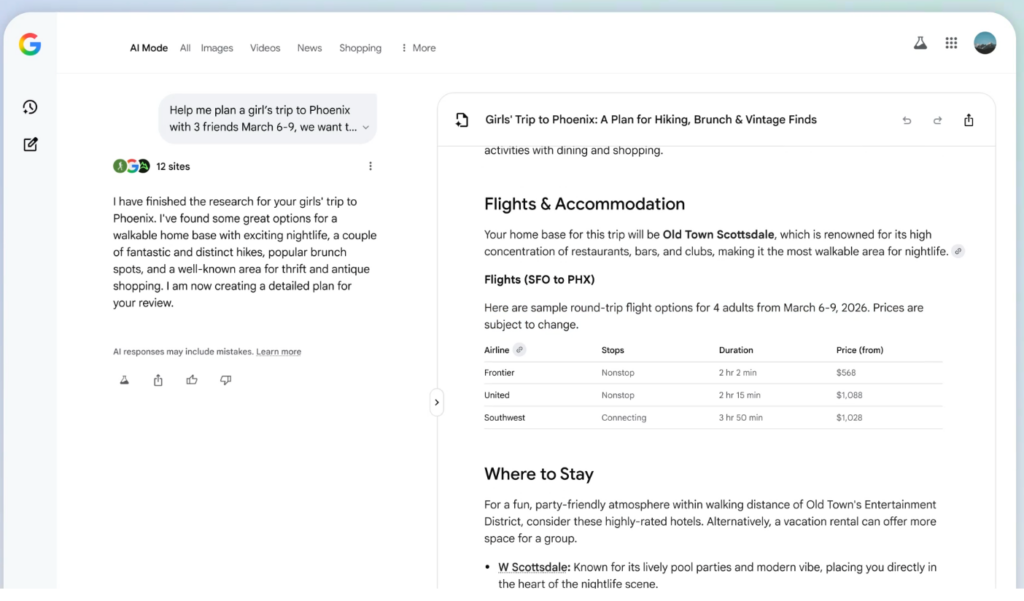
Task: Open the three-dot menu beside 12 sites
Action: tap(370, 166)
